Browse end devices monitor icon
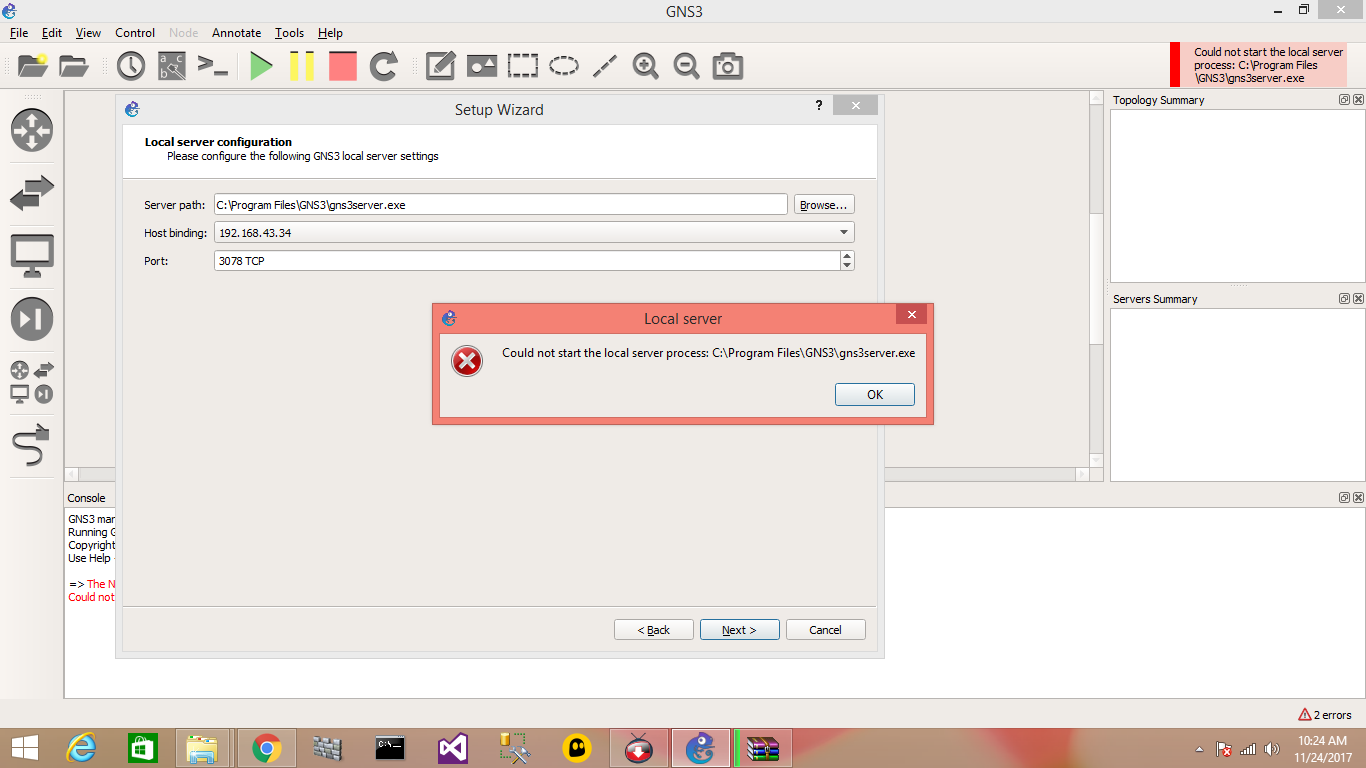The height and width of the screenshot is (768, 1366). coord(32,256)
